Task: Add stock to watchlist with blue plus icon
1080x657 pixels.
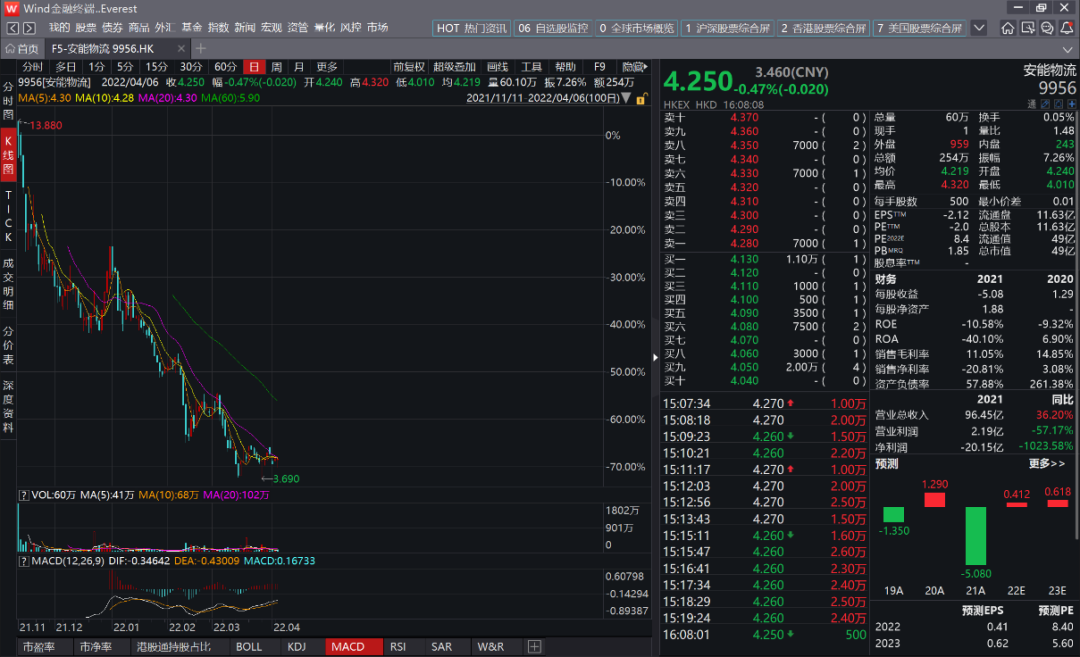Action: coord(1072,104)
